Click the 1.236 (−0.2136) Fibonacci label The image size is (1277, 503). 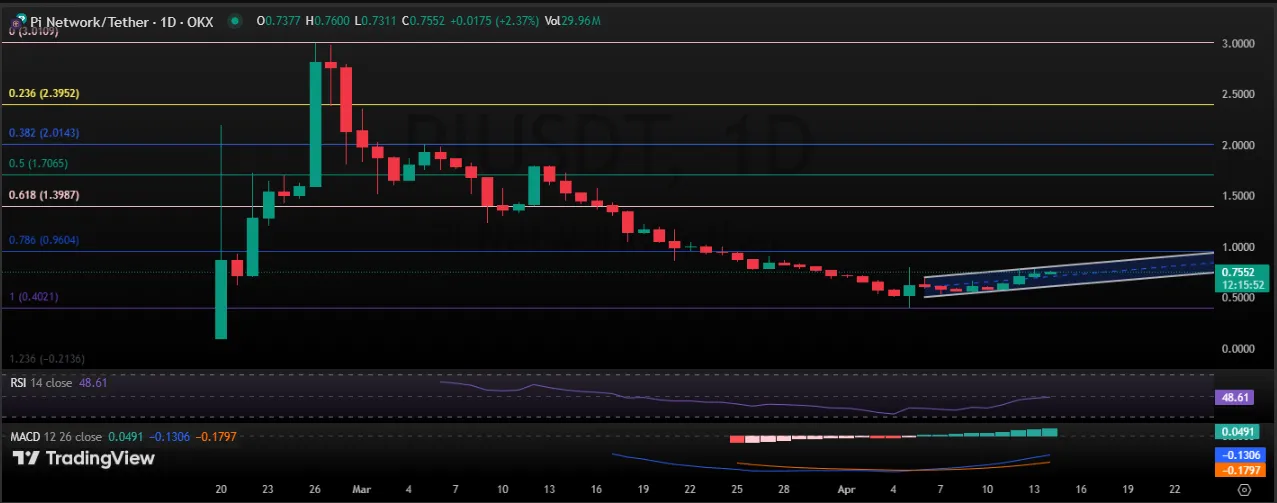[46, 358]
